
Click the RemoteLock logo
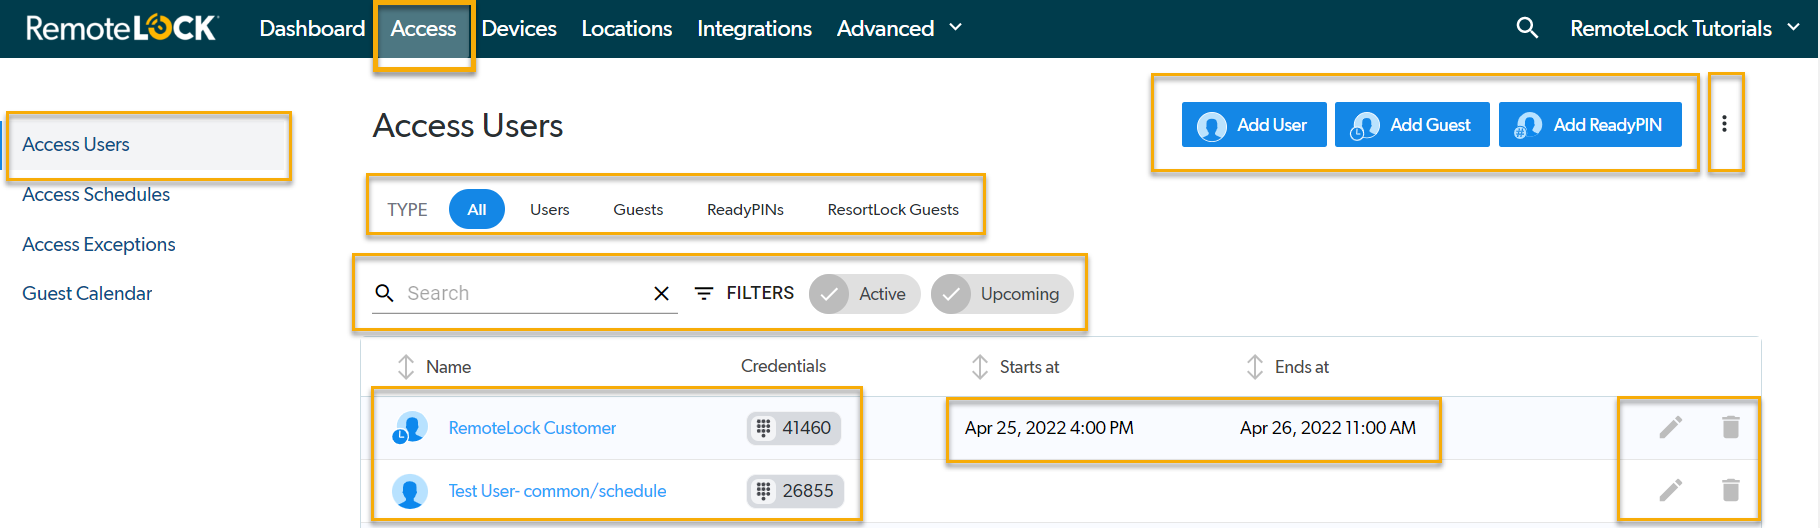click(121, 28)
